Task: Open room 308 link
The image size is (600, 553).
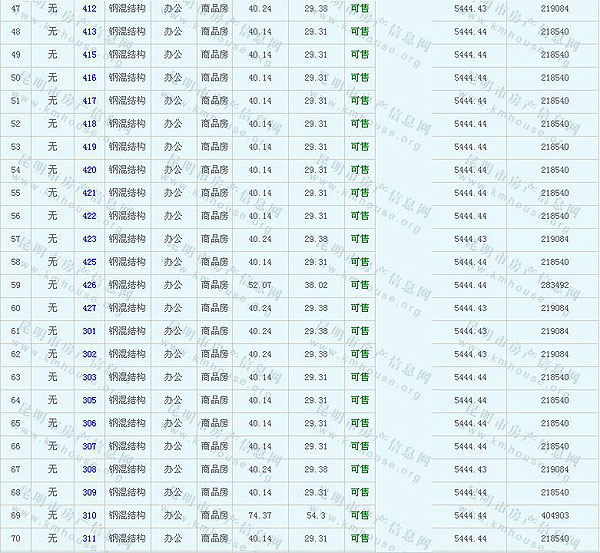Action: [x=89, y=469]
